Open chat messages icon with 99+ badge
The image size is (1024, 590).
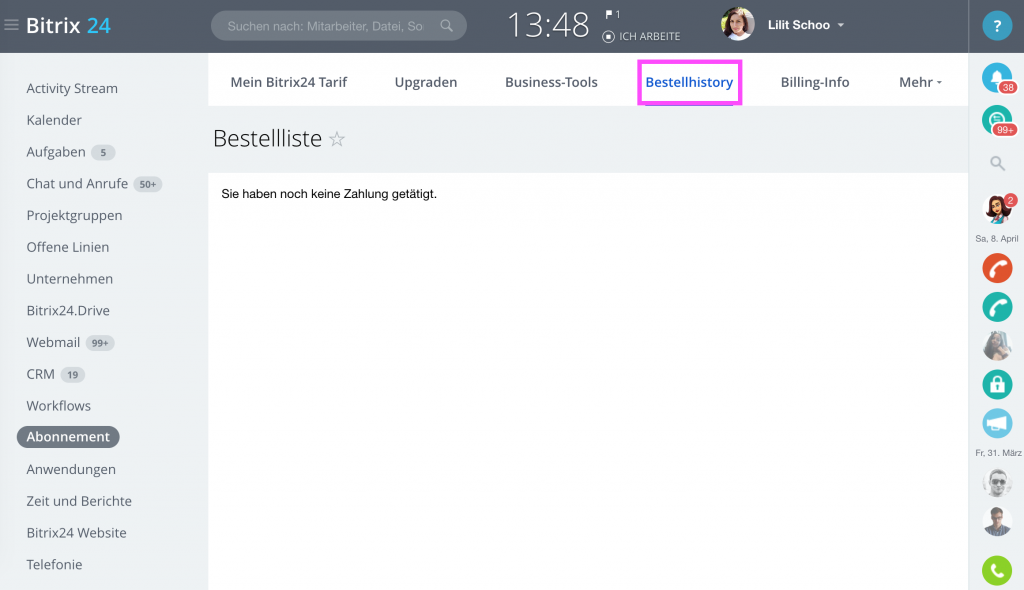coord(997,120)
